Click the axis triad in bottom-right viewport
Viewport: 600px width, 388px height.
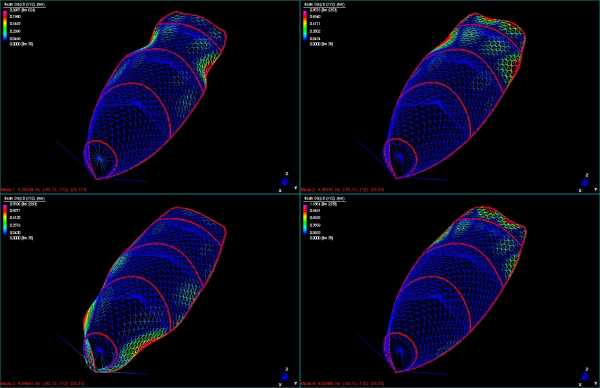586,377
